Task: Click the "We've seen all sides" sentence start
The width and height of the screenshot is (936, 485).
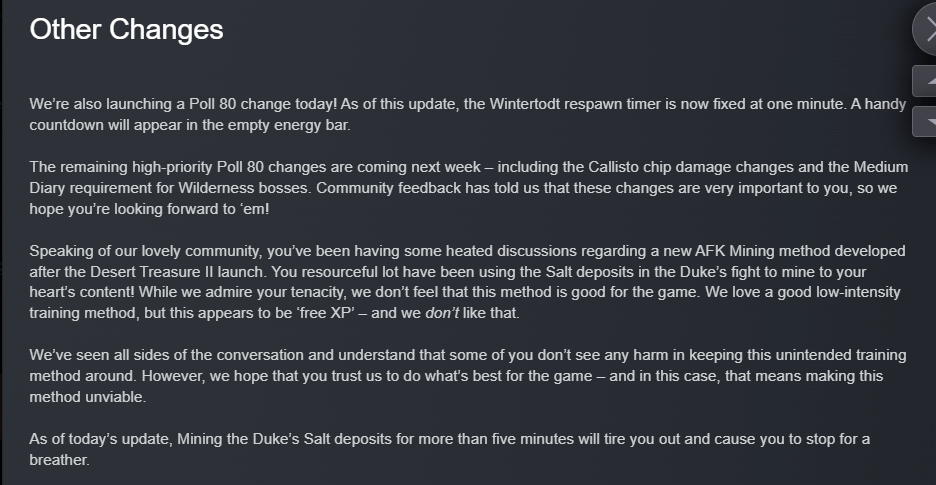Action: click(103, 355)
